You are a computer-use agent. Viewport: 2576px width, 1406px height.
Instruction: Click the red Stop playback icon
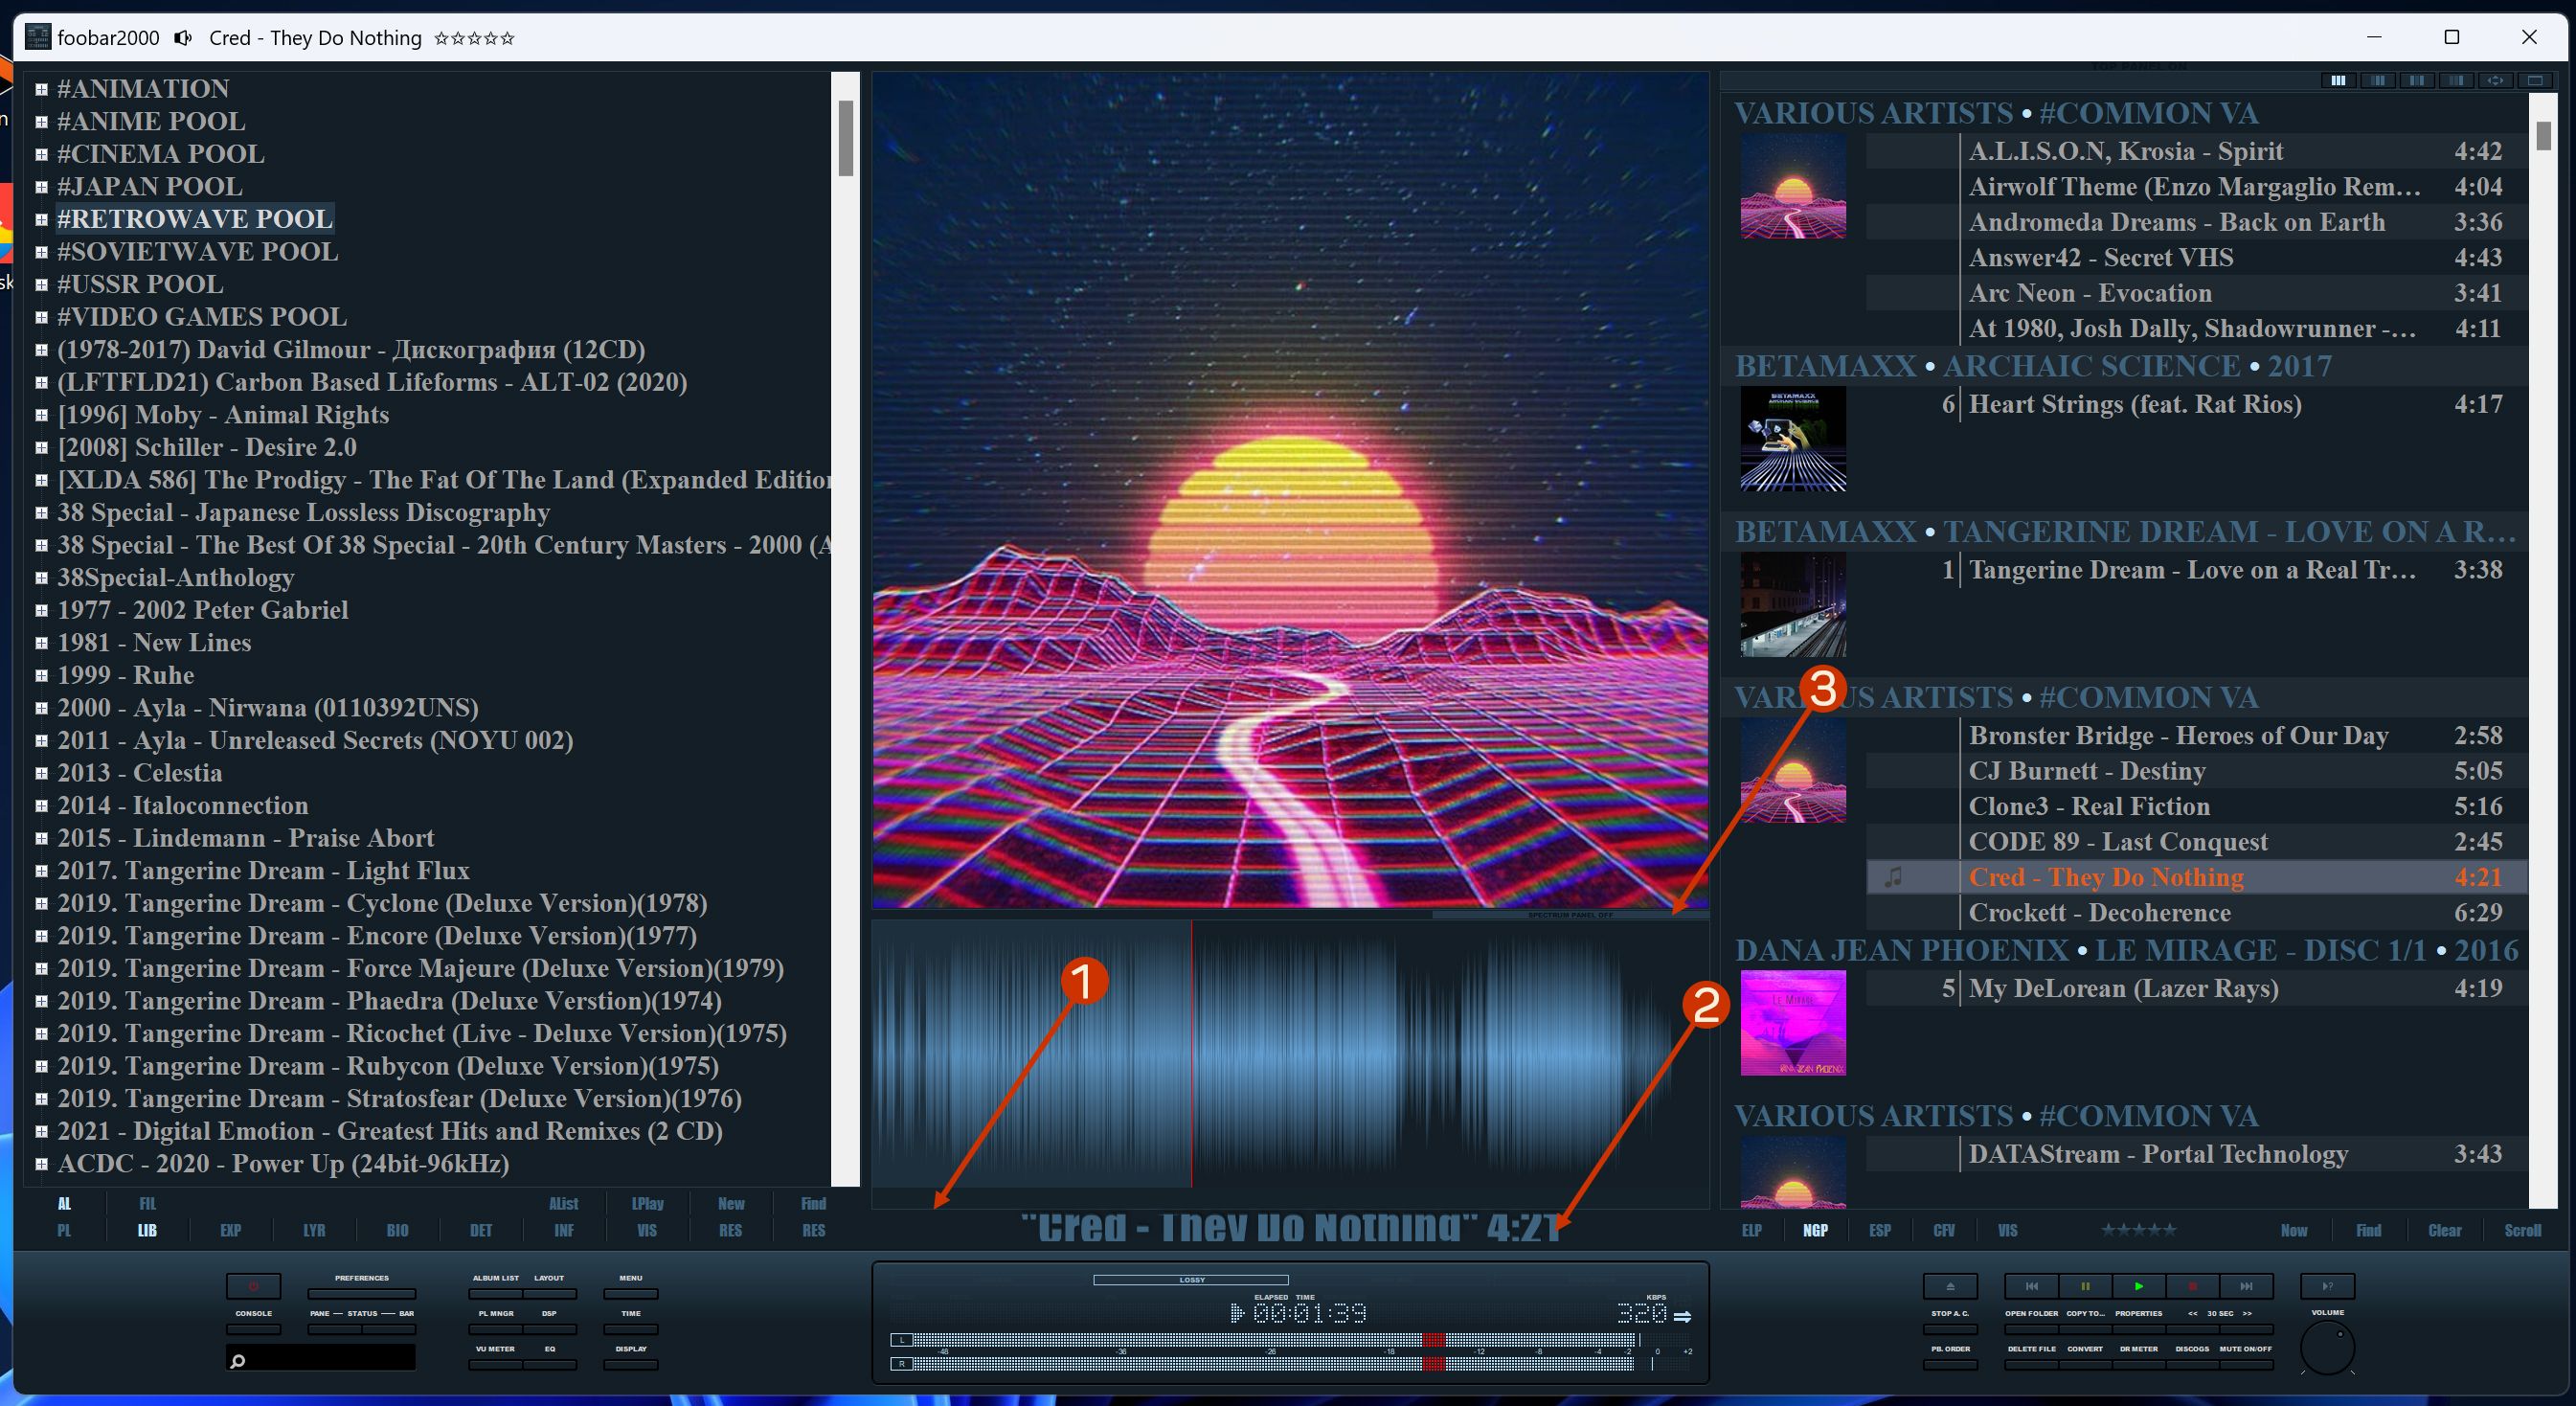tap(2193, 1286)
